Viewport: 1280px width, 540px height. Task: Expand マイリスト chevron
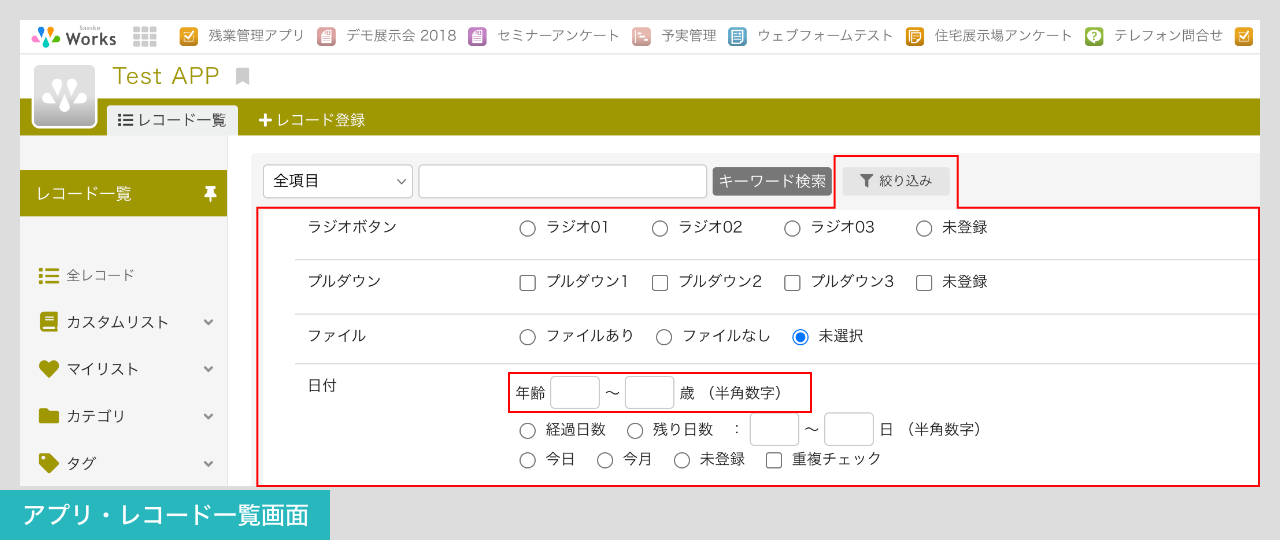pyautogui.click(x=208, y=369)
